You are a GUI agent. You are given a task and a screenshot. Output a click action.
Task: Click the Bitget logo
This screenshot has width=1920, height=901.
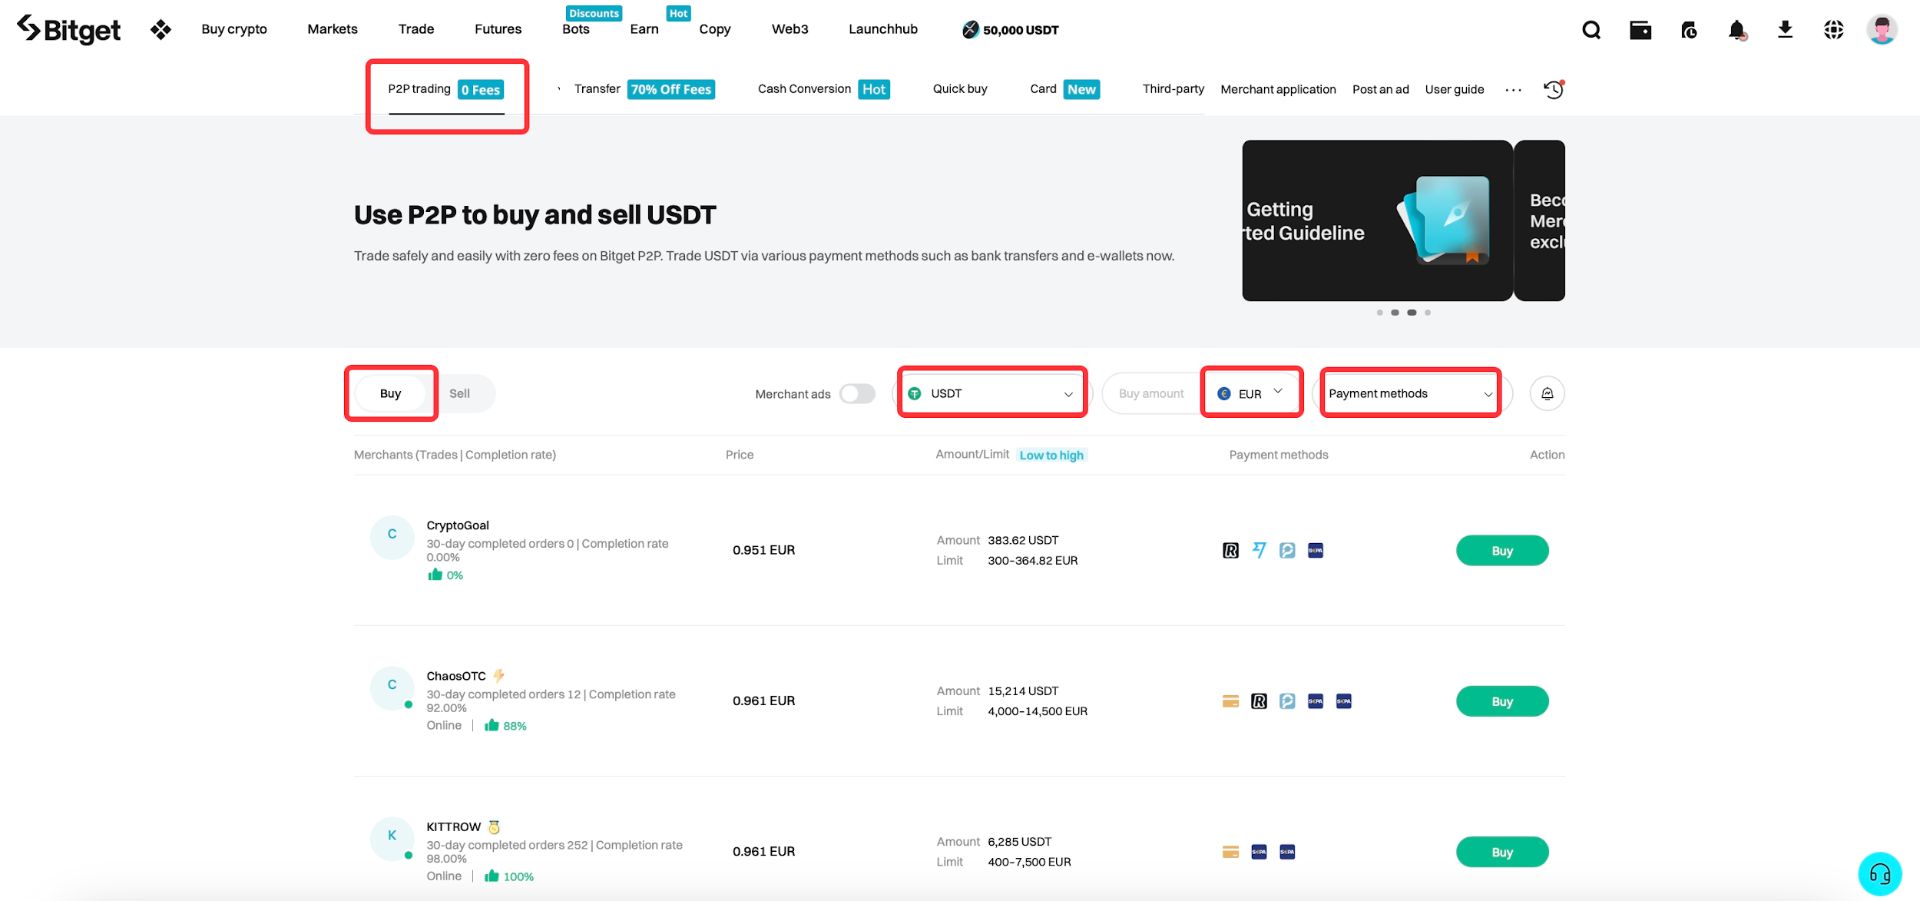69,30
